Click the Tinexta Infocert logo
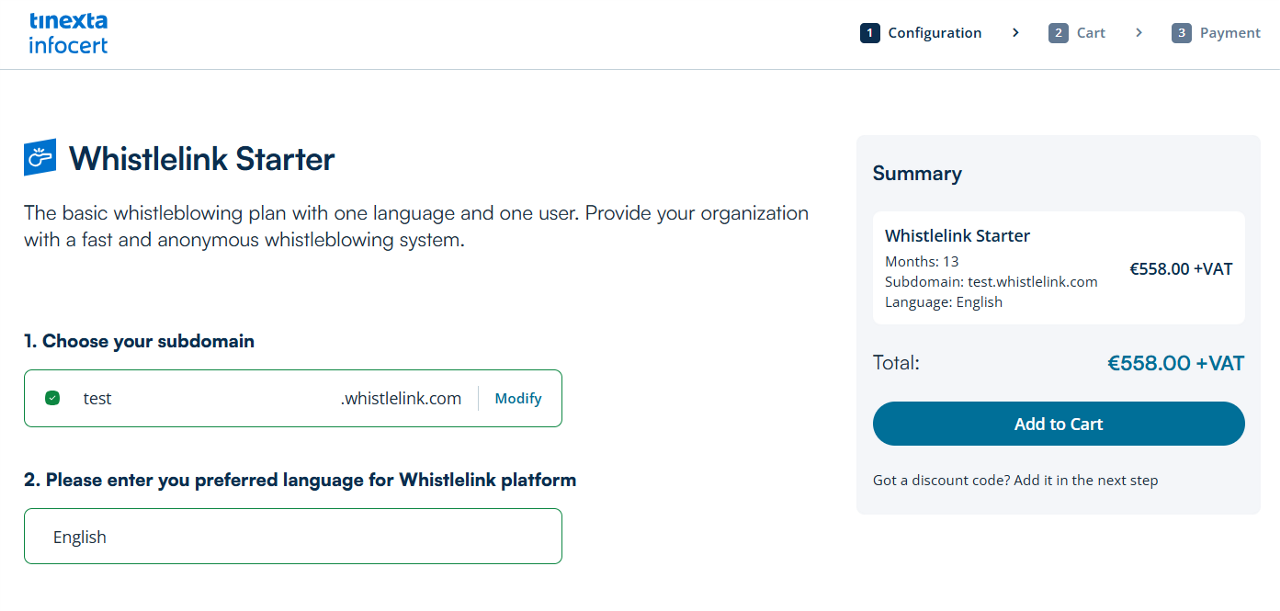1280x611 pixels. 68,33
